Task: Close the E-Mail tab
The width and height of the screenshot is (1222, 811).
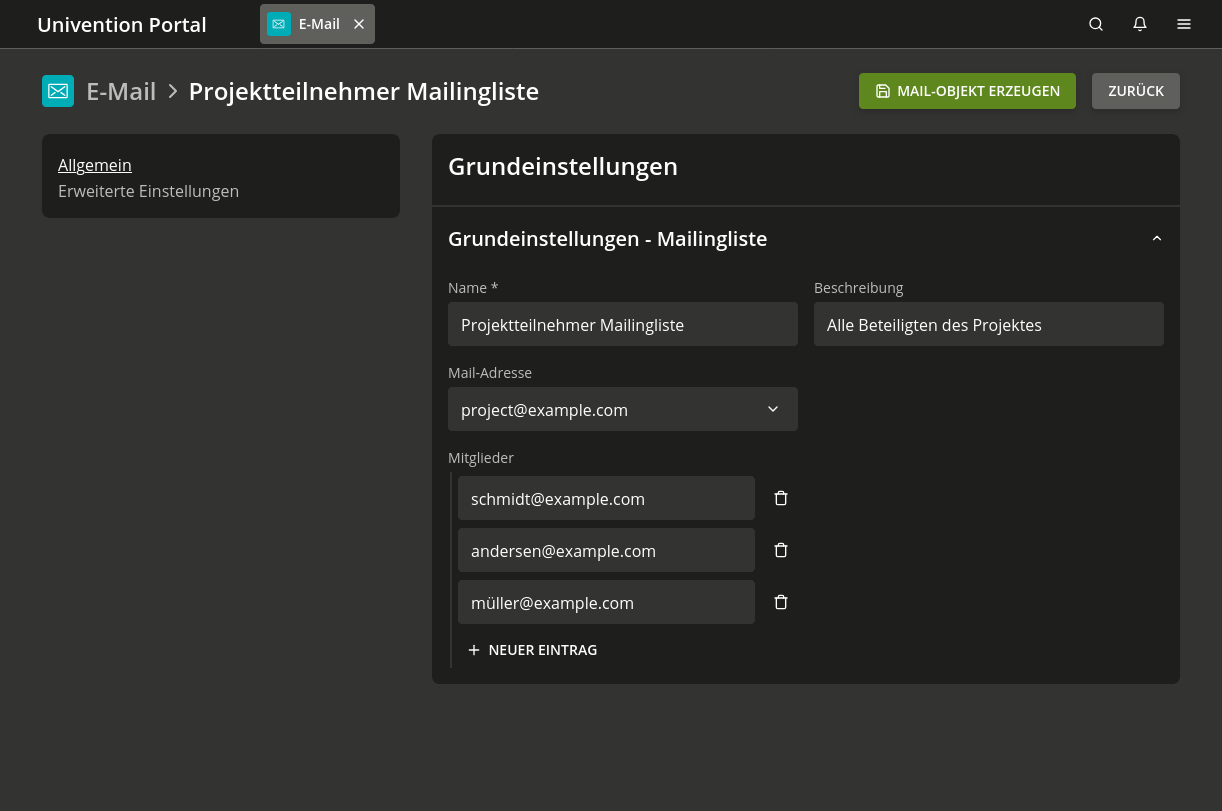Action: coord(359,24)
